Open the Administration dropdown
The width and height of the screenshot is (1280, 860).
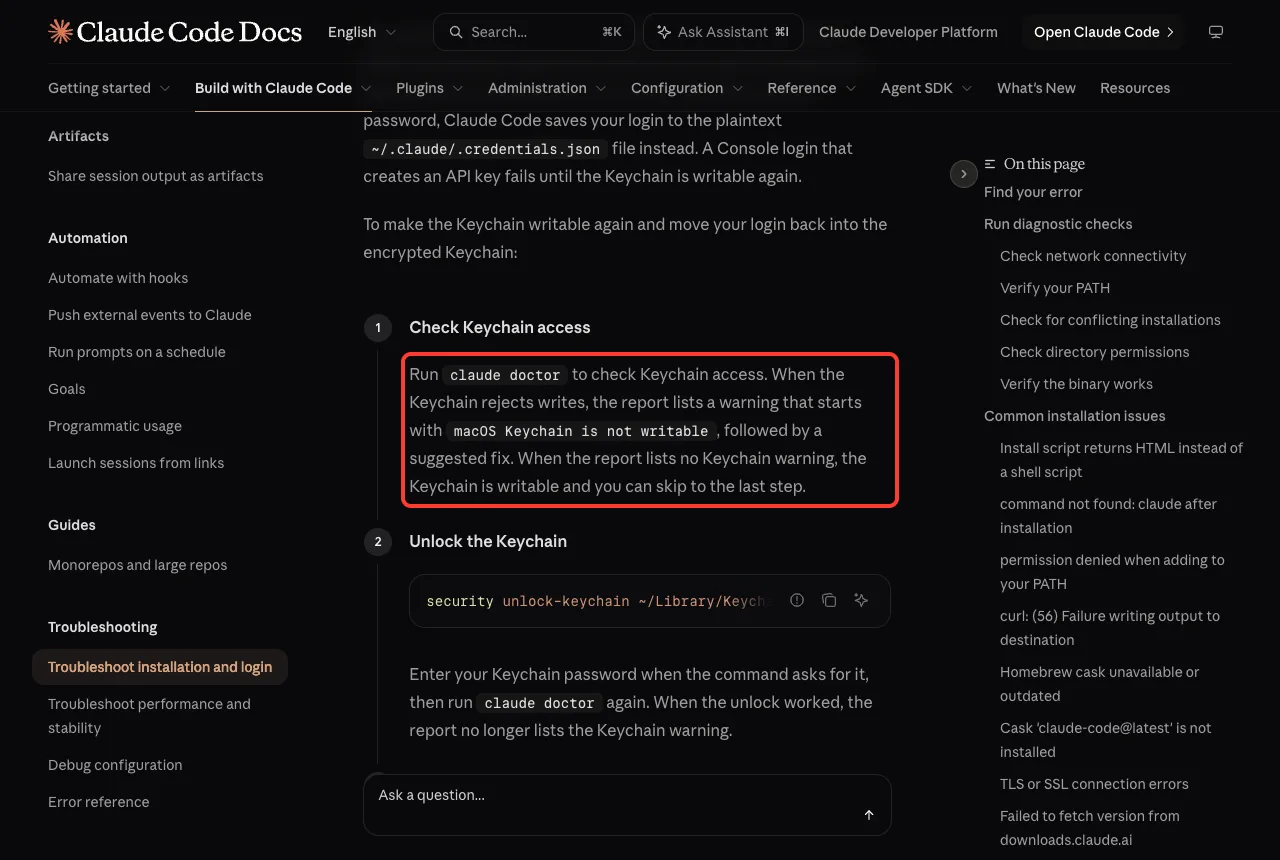point(547,88)
